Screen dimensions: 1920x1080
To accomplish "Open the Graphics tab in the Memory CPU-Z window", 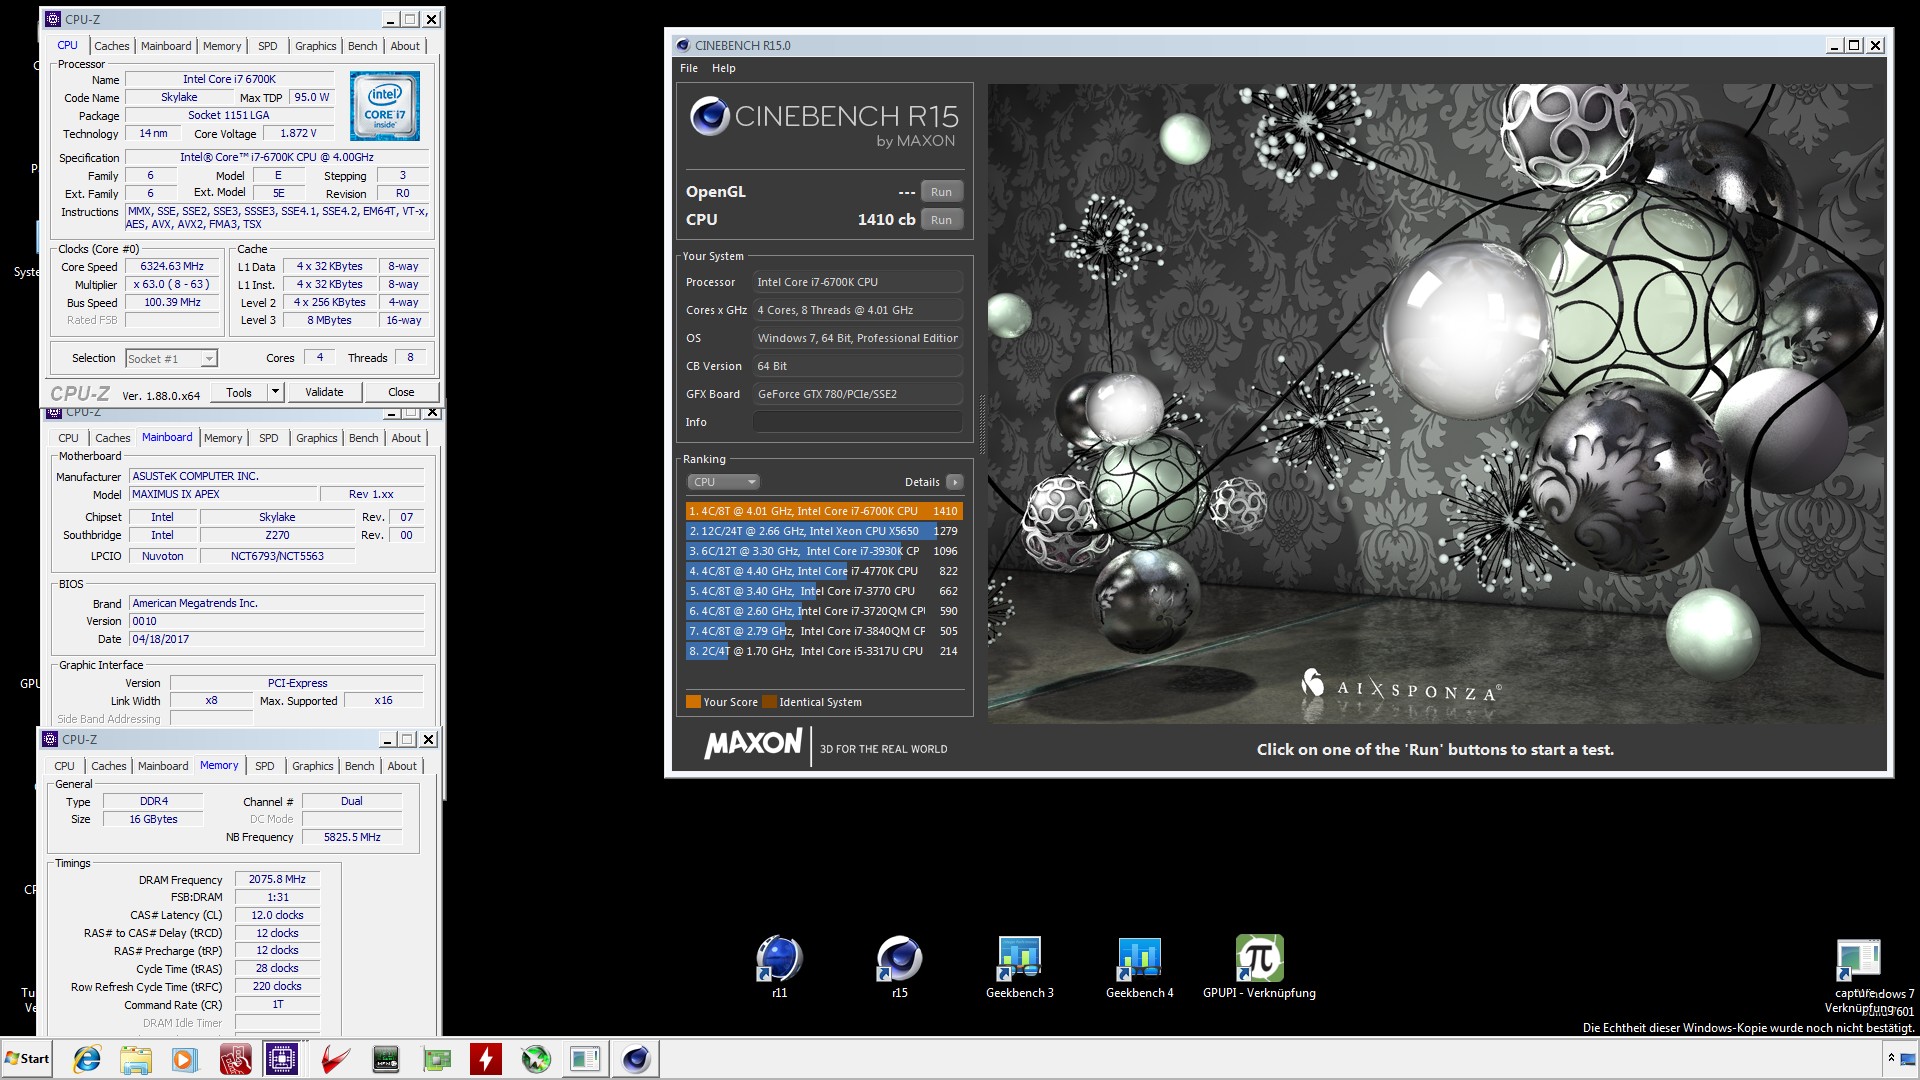I will pos(312,766).
